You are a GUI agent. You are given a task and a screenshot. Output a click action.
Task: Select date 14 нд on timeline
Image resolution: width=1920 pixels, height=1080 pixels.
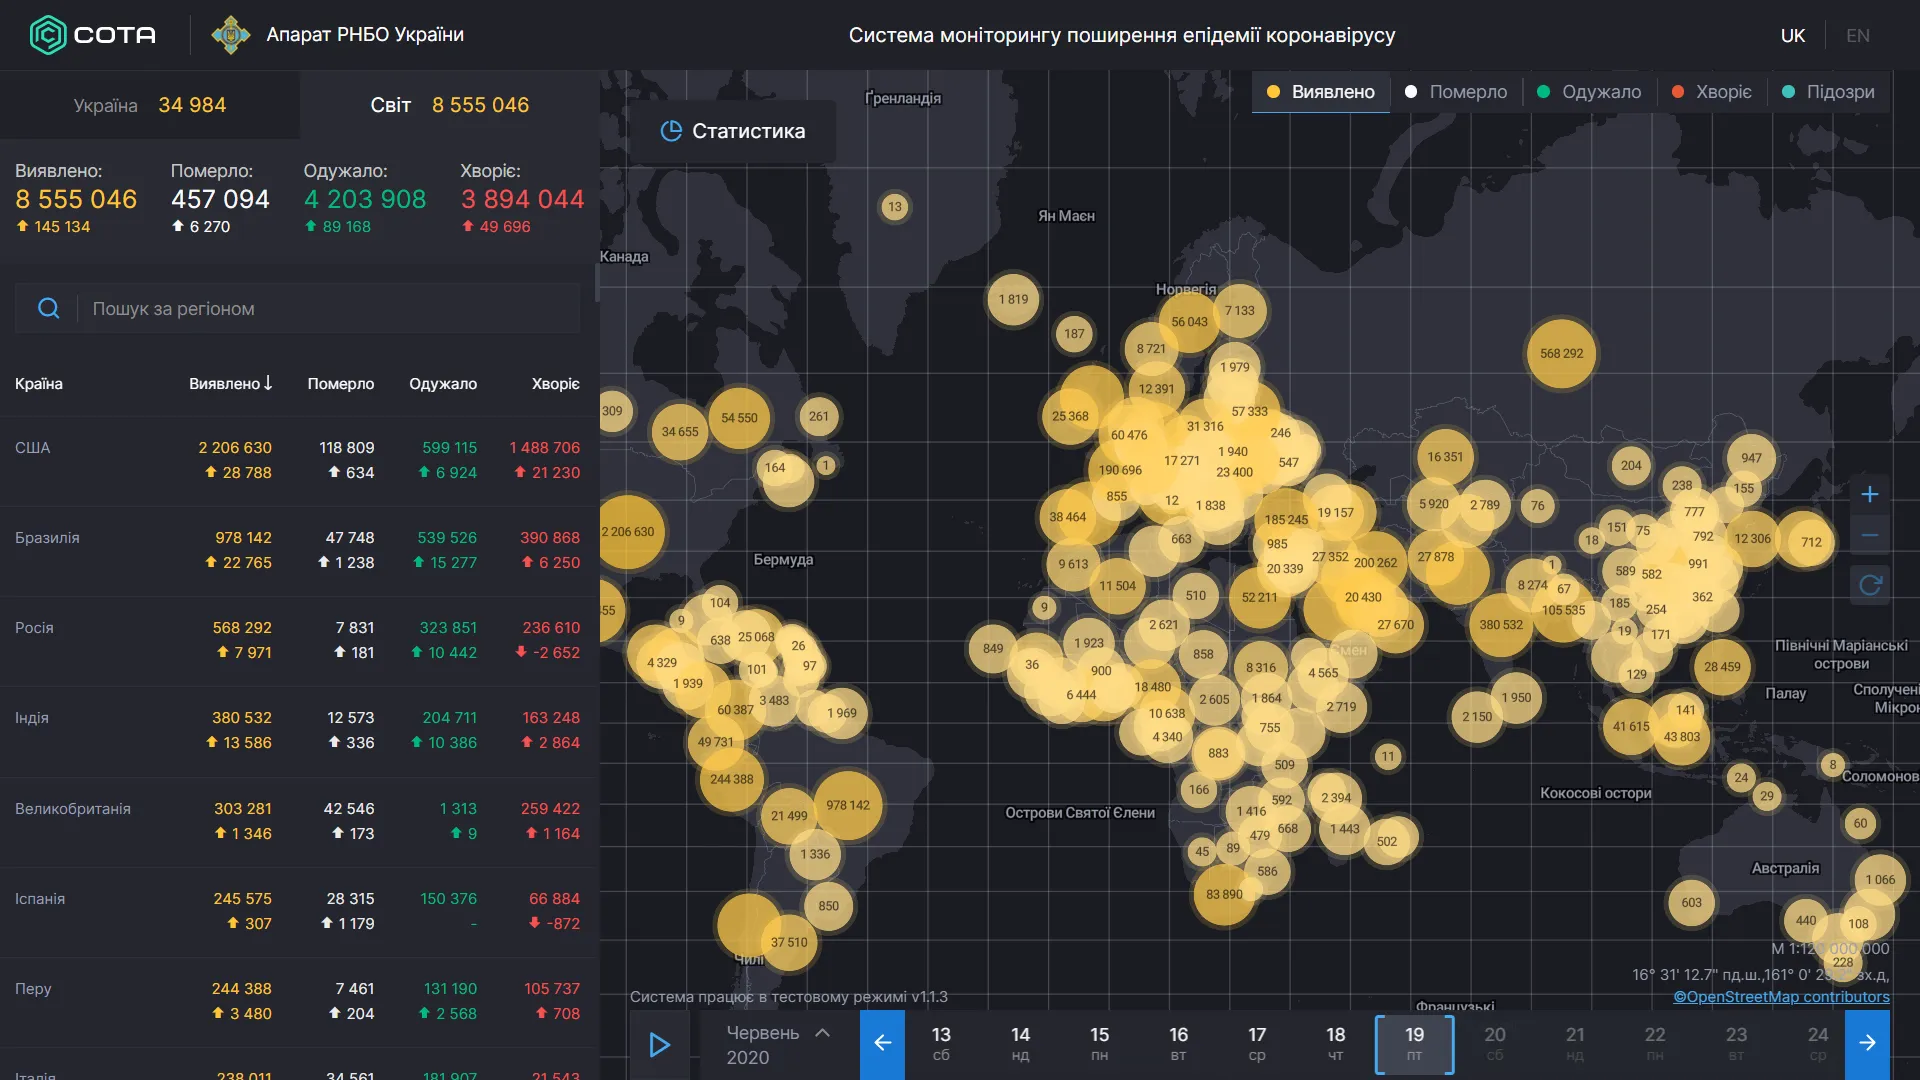coord(1020,1043)
